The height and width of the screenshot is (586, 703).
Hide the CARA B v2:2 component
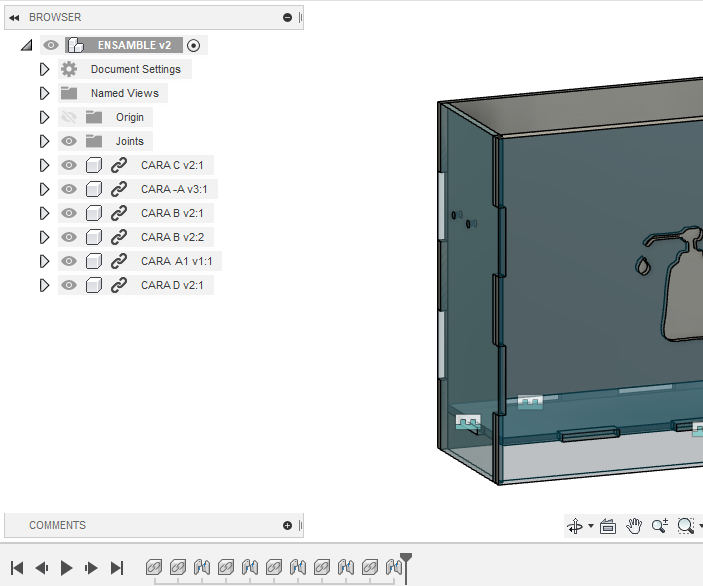point(69,237)
